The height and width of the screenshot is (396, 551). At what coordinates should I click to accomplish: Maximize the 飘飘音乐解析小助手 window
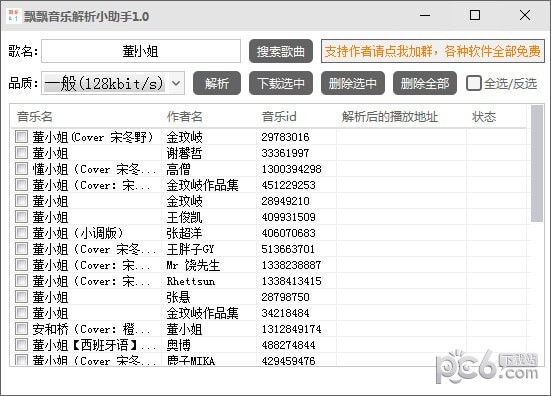pos(475,15)
